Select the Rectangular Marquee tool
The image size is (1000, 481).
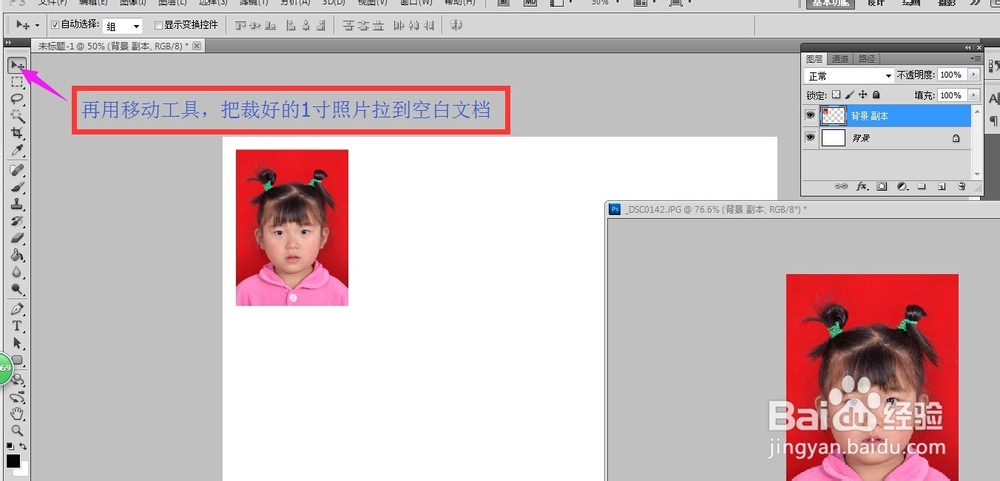(x=17, y=82)
